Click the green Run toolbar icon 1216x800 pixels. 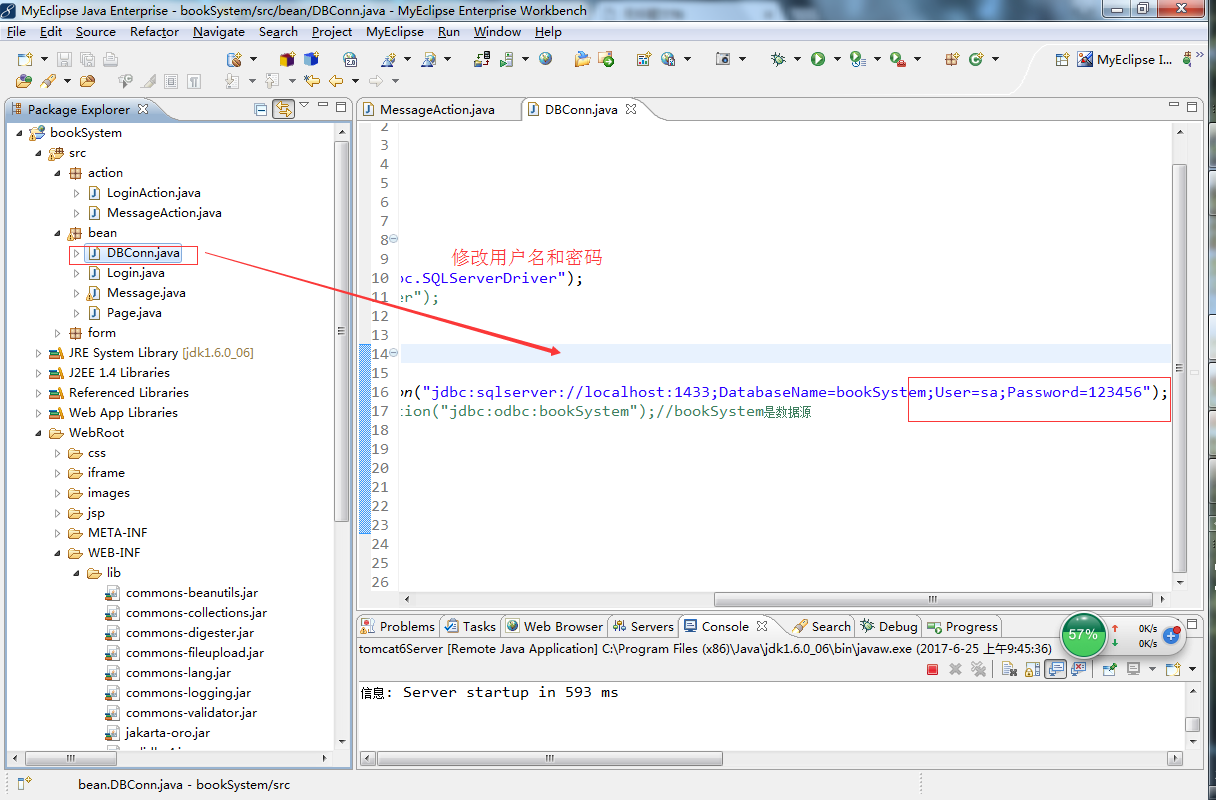(x=818, y=60)
